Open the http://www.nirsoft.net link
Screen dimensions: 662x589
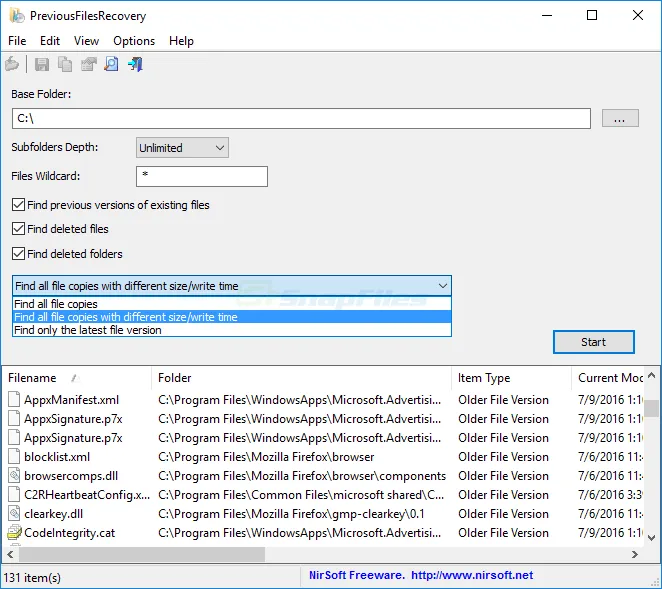click(x=472, y=575)
